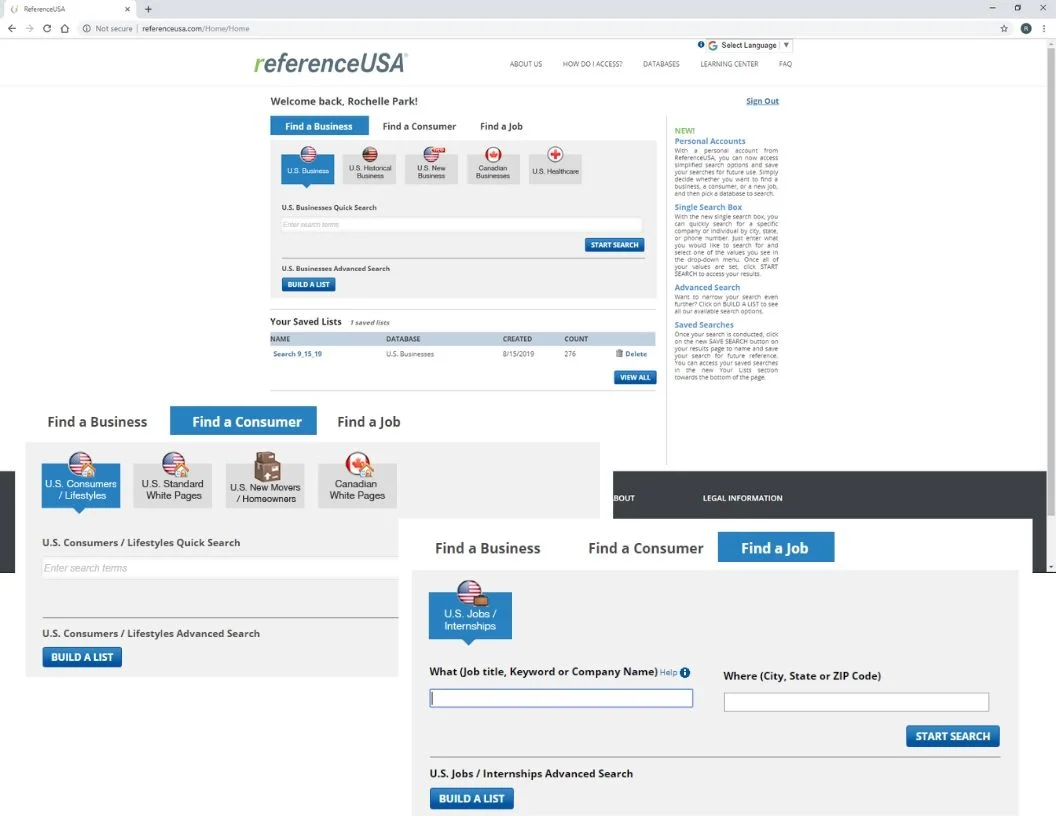Open the browser profile avatar

(x=1026, y=28)
